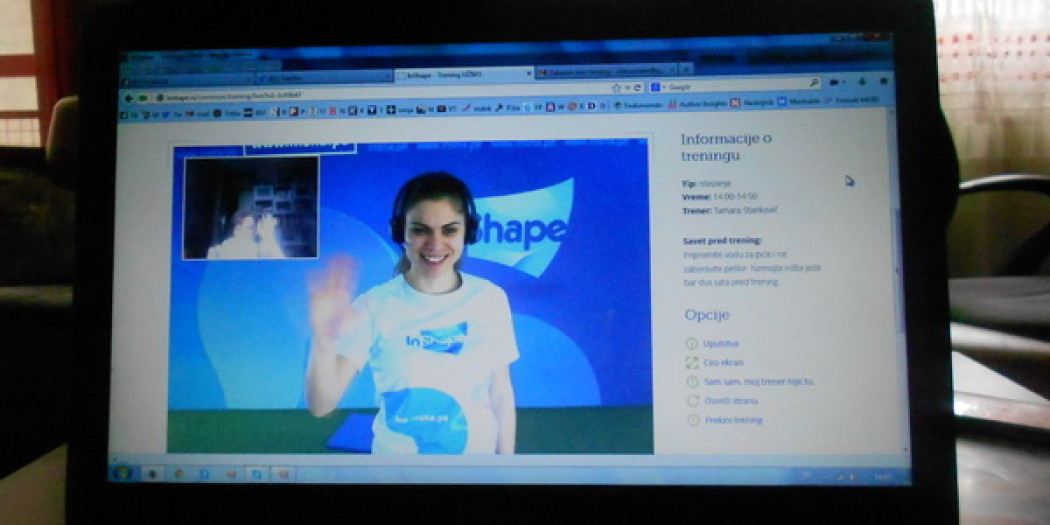Open the Google search engine dropdown
Image resolution: width=1050 pixels, height=525 pixels.
tap(658, 86)
